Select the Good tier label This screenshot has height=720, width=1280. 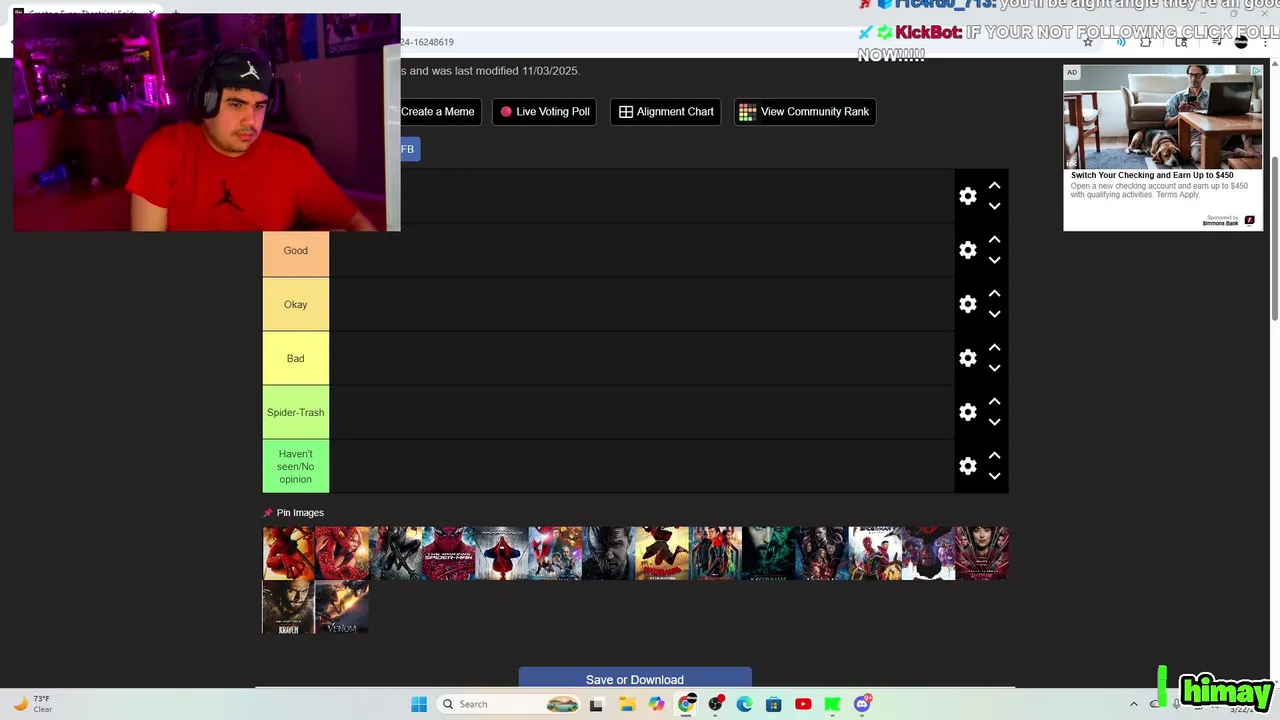295,250
